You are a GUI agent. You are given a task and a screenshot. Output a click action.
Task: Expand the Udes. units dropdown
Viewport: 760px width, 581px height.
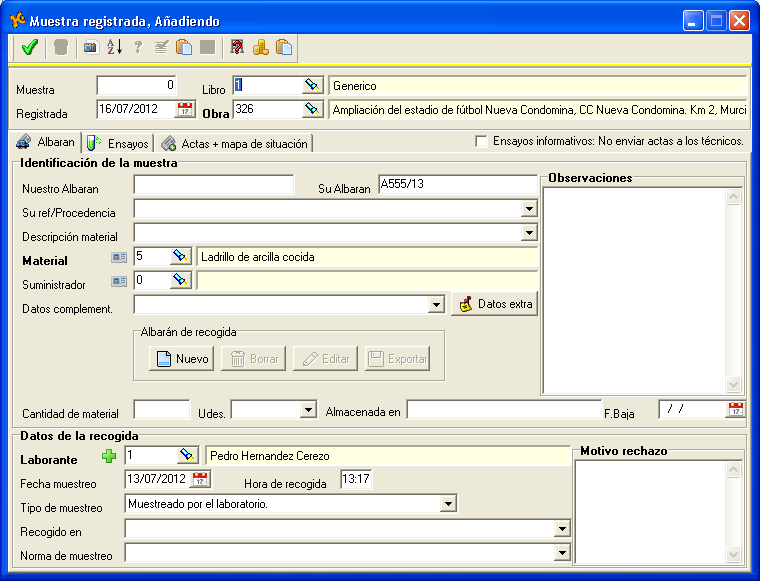[308, 410]
